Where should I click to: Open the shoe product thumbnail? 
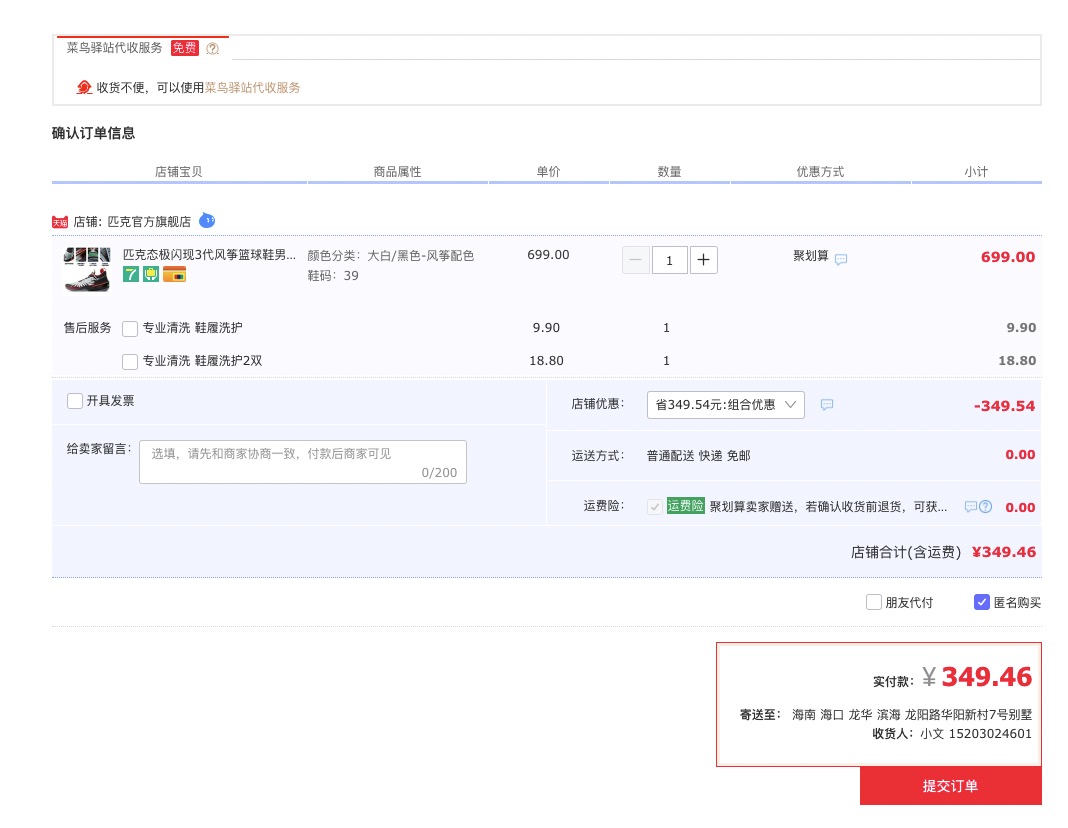click(87, 270)
